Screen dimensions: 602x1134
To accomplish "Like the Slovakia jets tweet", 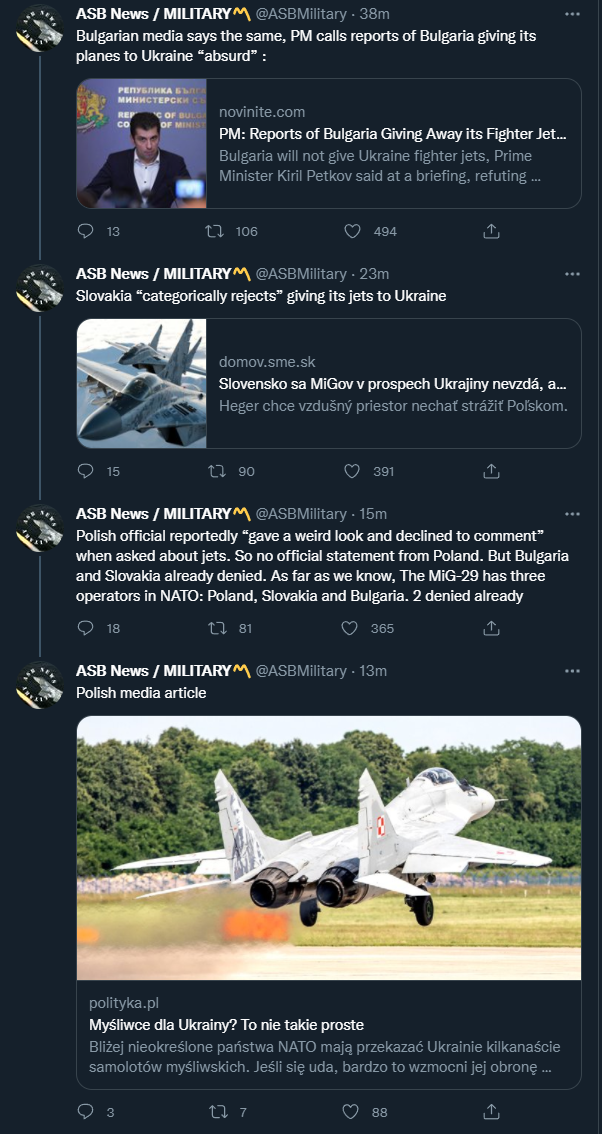I will (352, 471).
